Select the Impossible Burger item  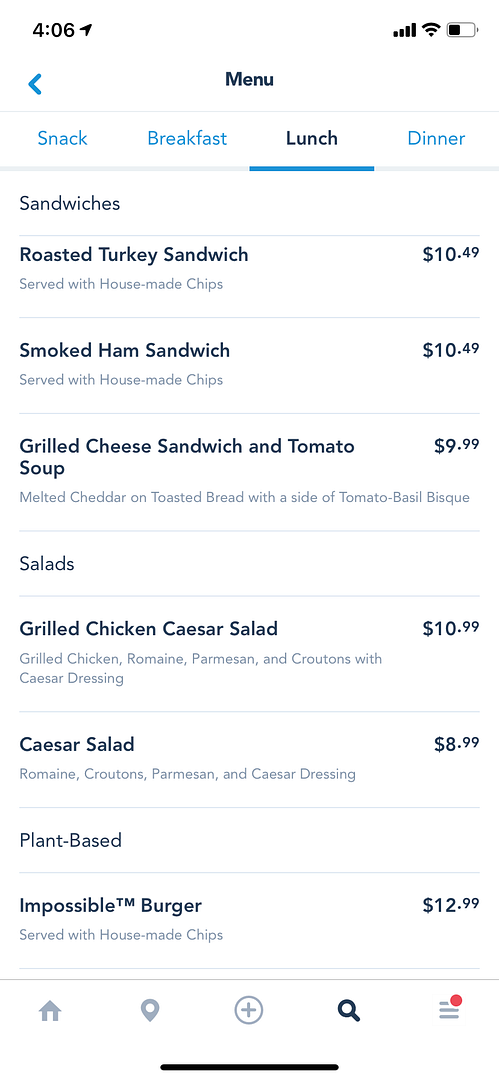tap(250, 920)
